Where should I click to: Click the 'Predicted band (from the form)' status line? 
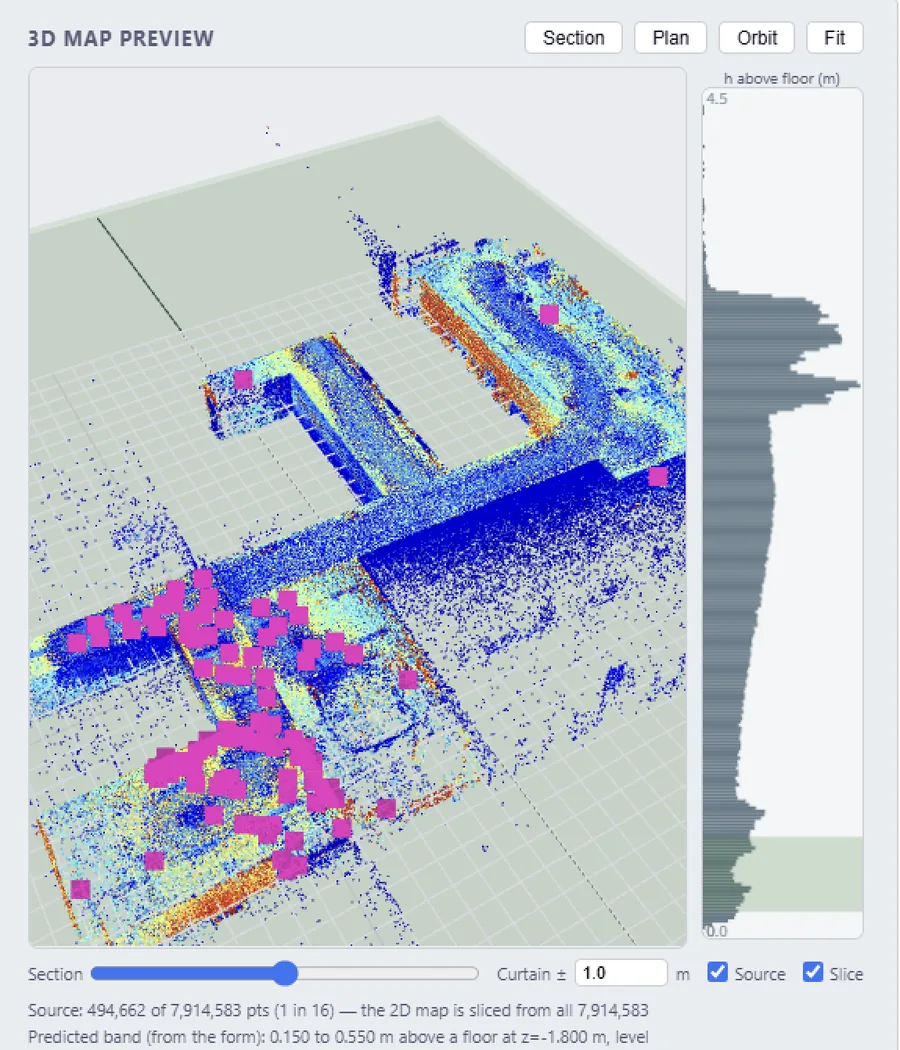point(338,1037)
